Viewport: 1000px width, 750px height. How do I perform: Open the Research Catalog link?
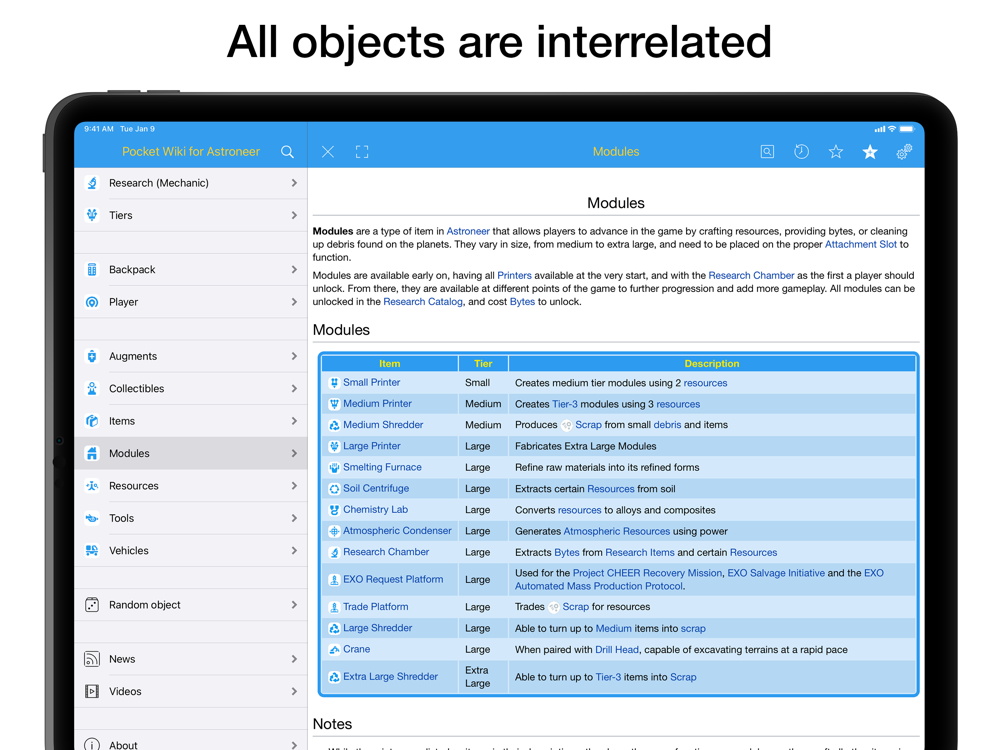point(423,302)
